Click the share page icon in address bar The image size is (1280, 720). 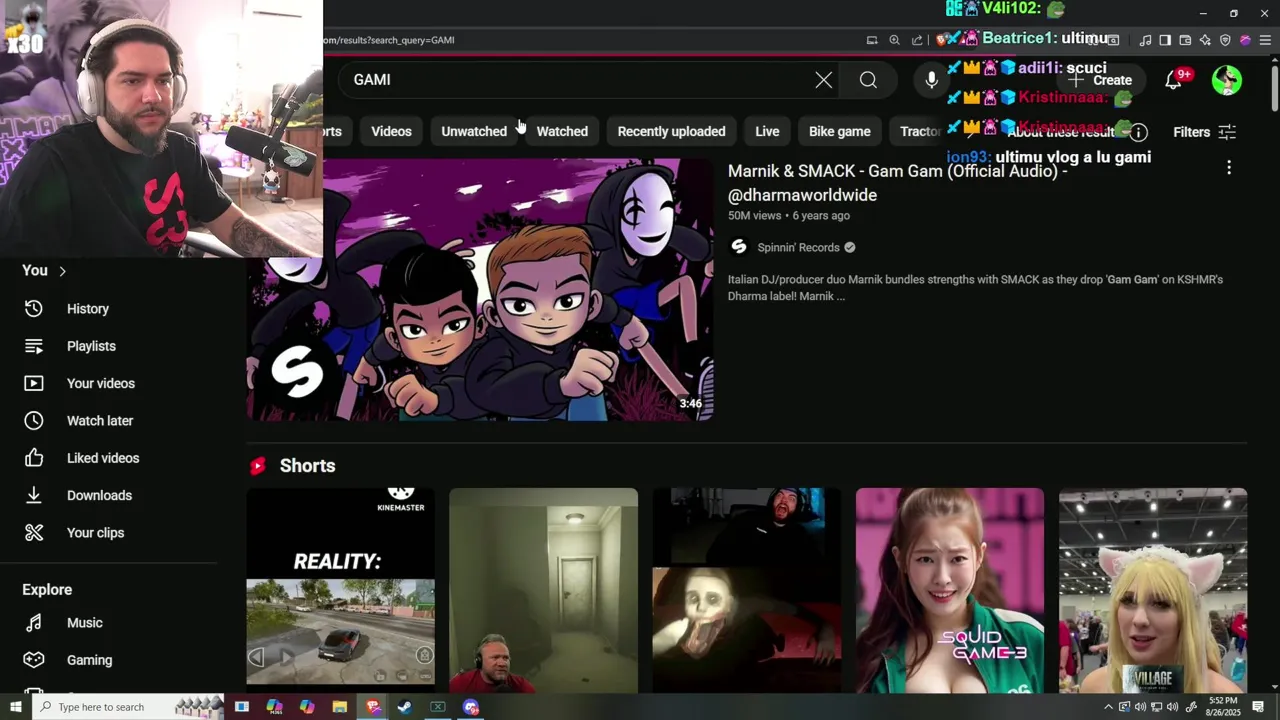point(917,40)
